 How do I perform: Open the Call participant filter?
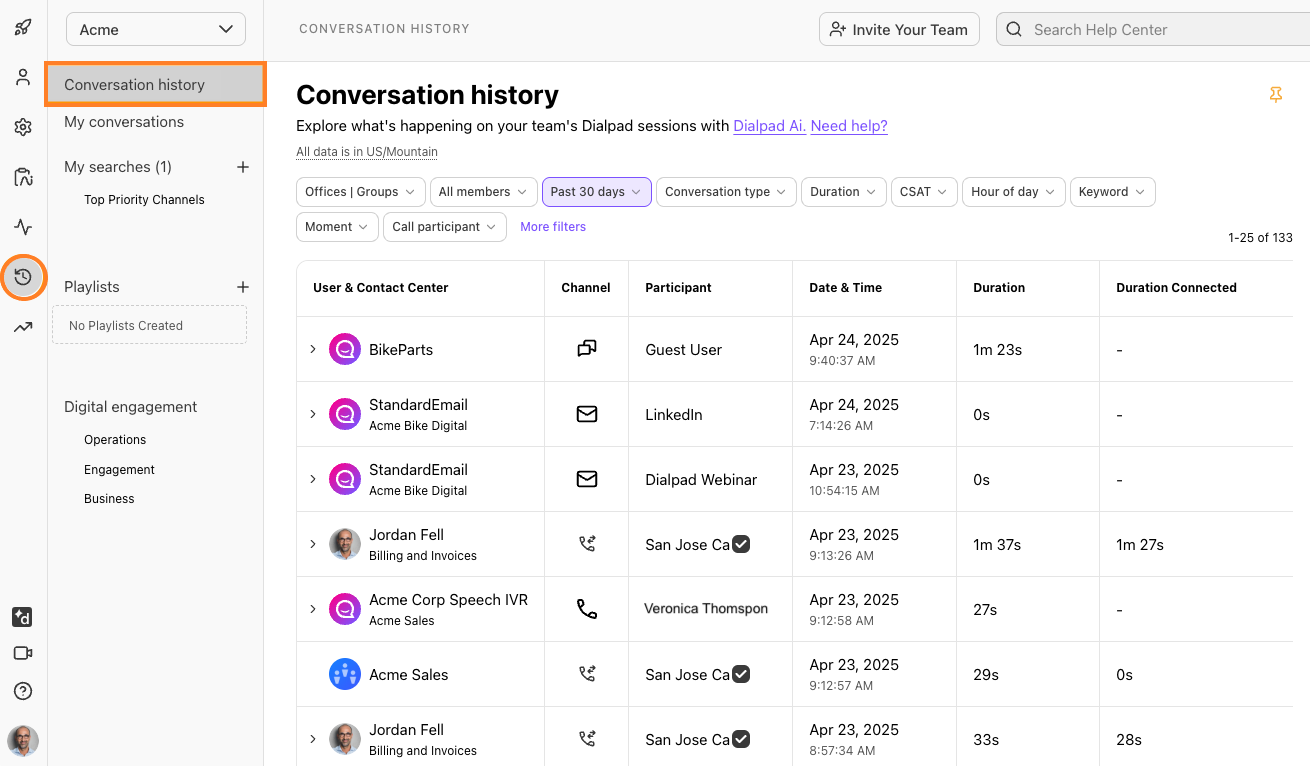coord(445,227)
